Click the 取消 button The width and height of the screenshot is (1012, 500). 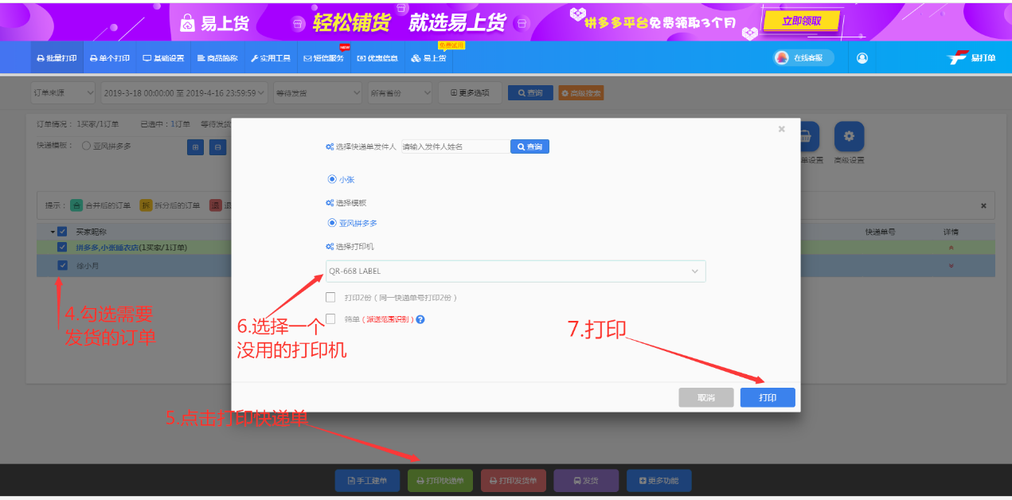coord(706,397)
